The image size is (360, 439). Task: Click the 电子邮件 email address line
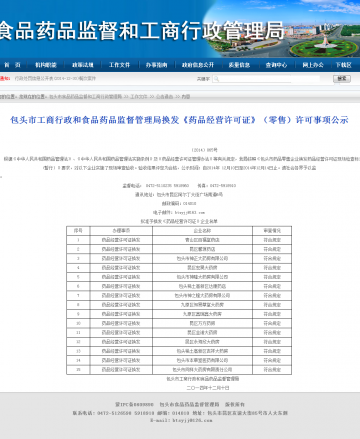point(179,212)
